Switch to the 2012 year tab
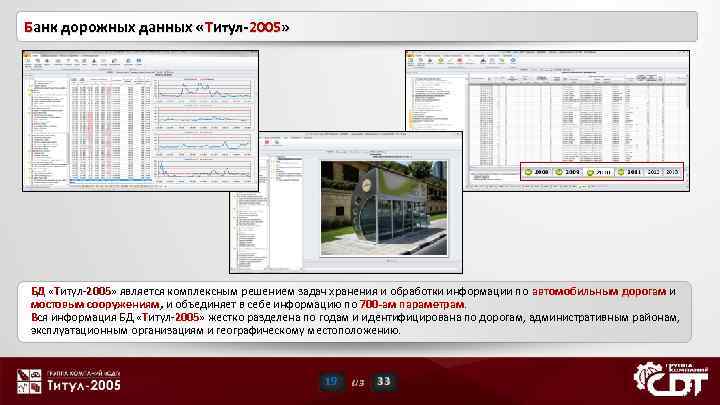The image size is (720, 405). click(x=653, y=172)
